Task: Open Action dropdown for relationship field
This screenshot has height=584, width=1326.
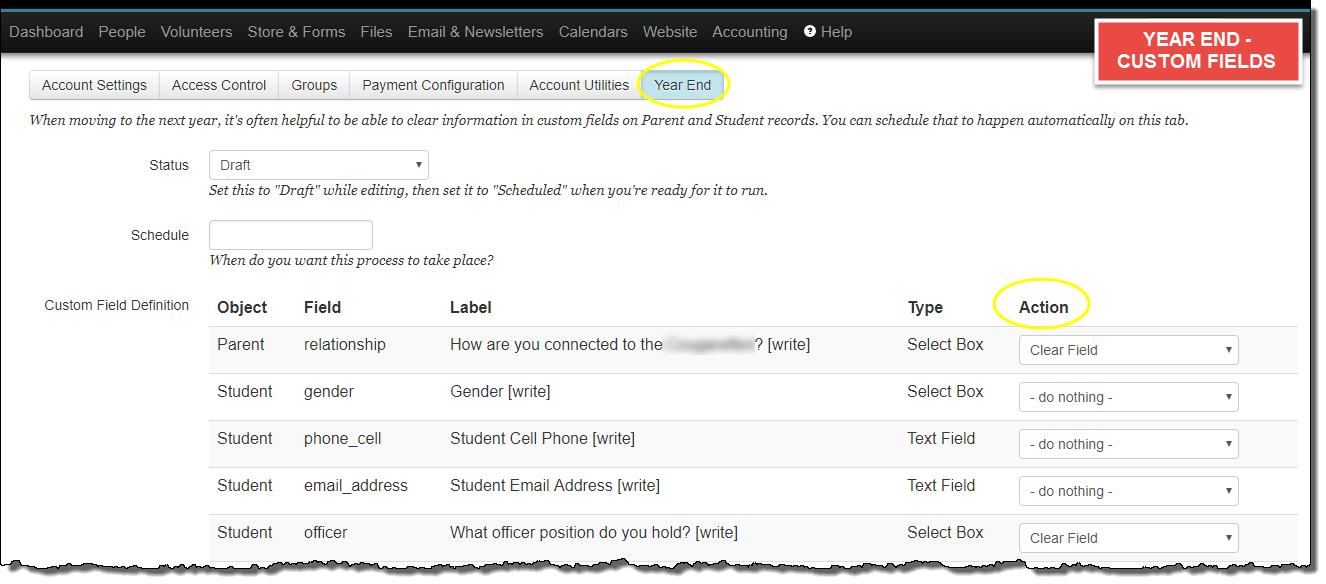Action: pos(1129,350)
